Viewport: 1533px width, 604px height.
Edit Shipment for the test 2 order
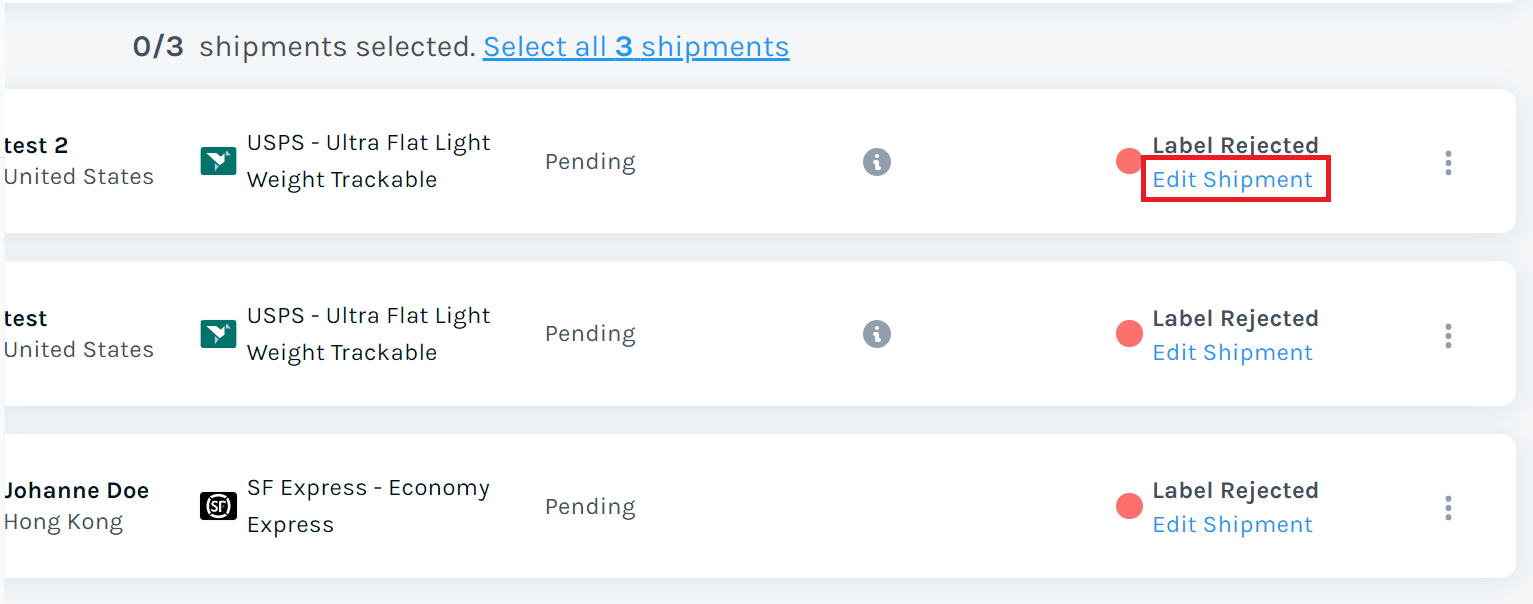(1234, 179)
